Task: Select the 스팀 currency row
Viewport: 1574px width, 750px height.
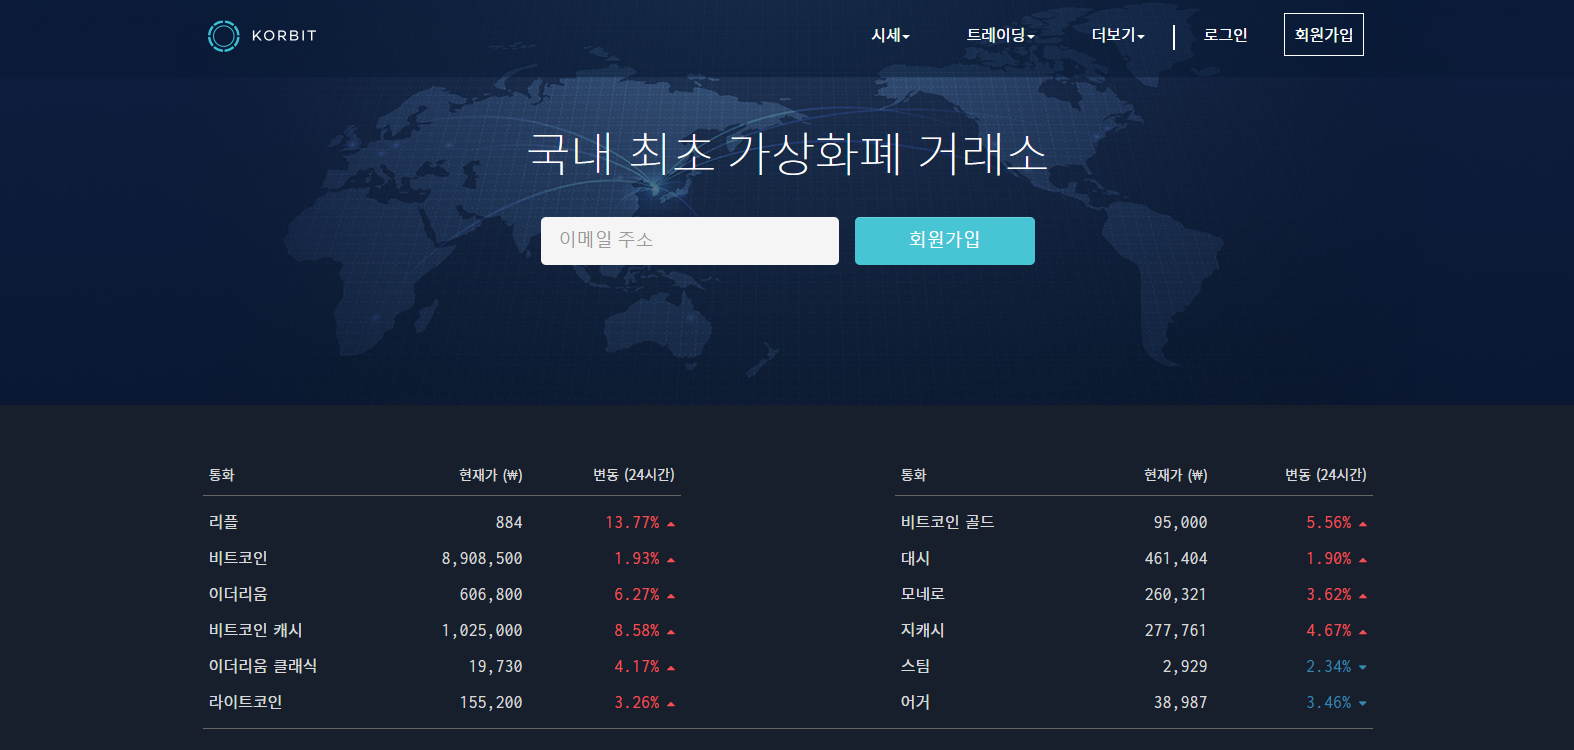Action: click(1134, 666)
